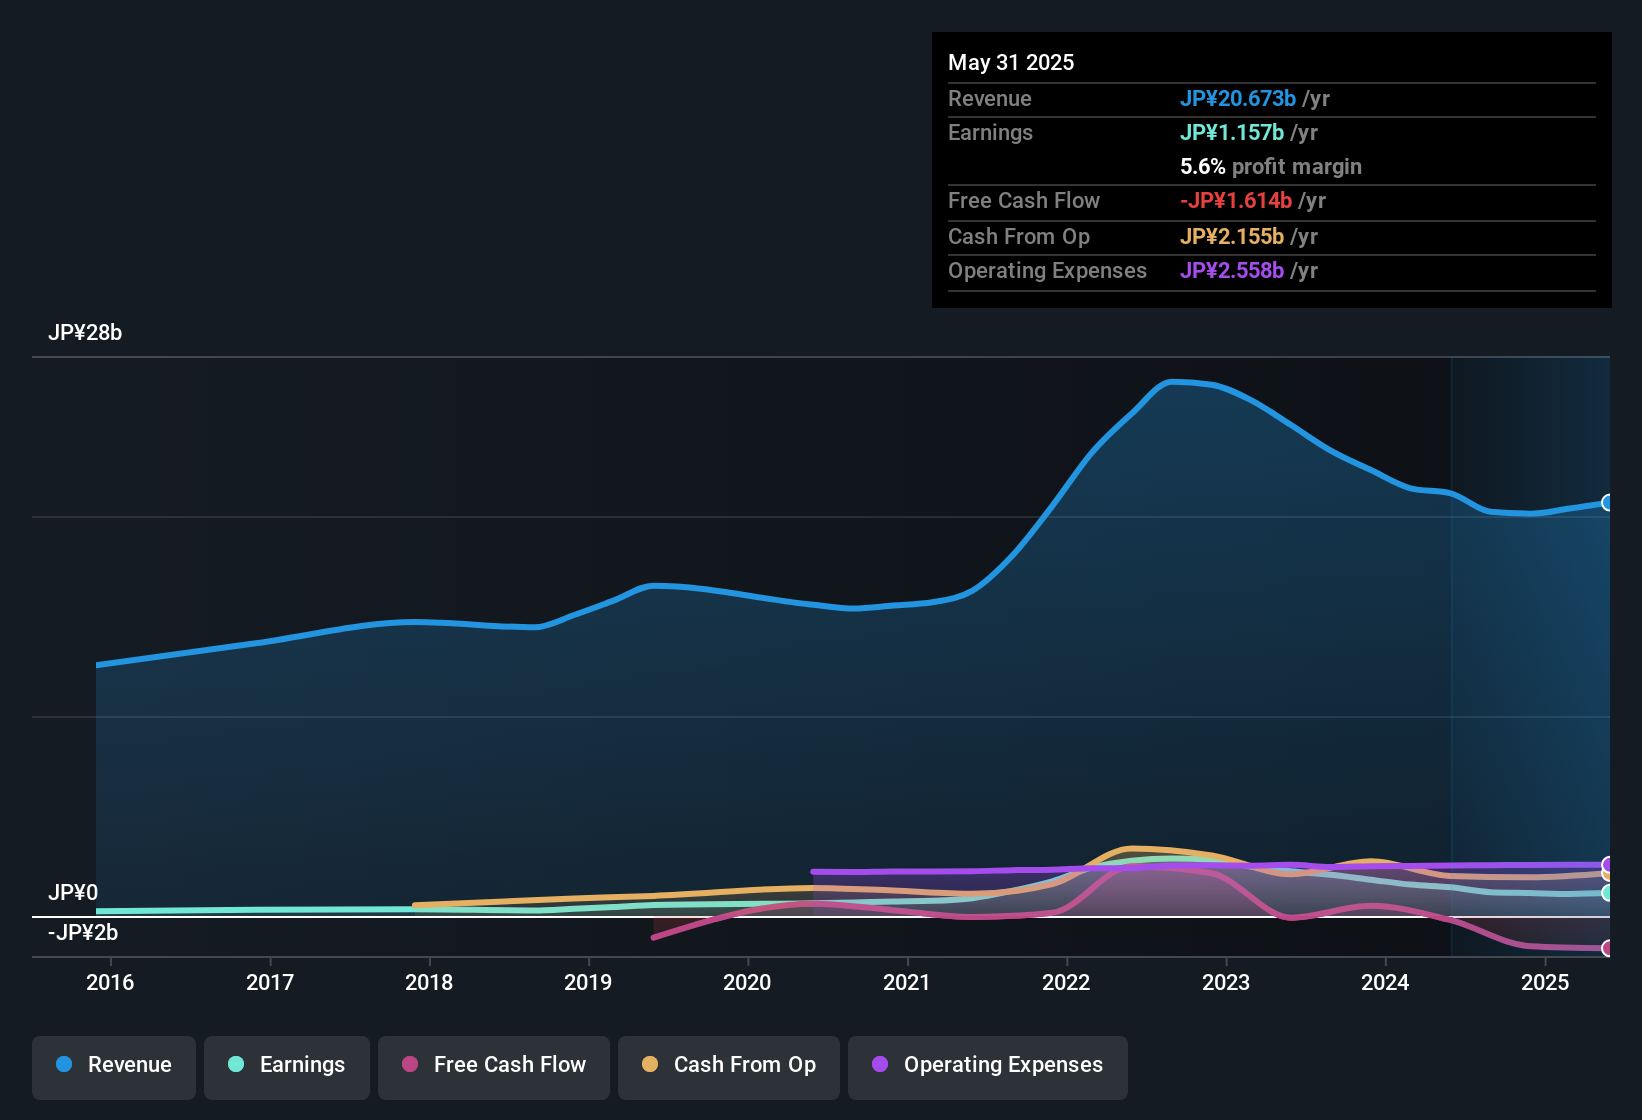Click the Revenue end-of-line data point
1642x1120 pixels.
(x=1608, y=503)
